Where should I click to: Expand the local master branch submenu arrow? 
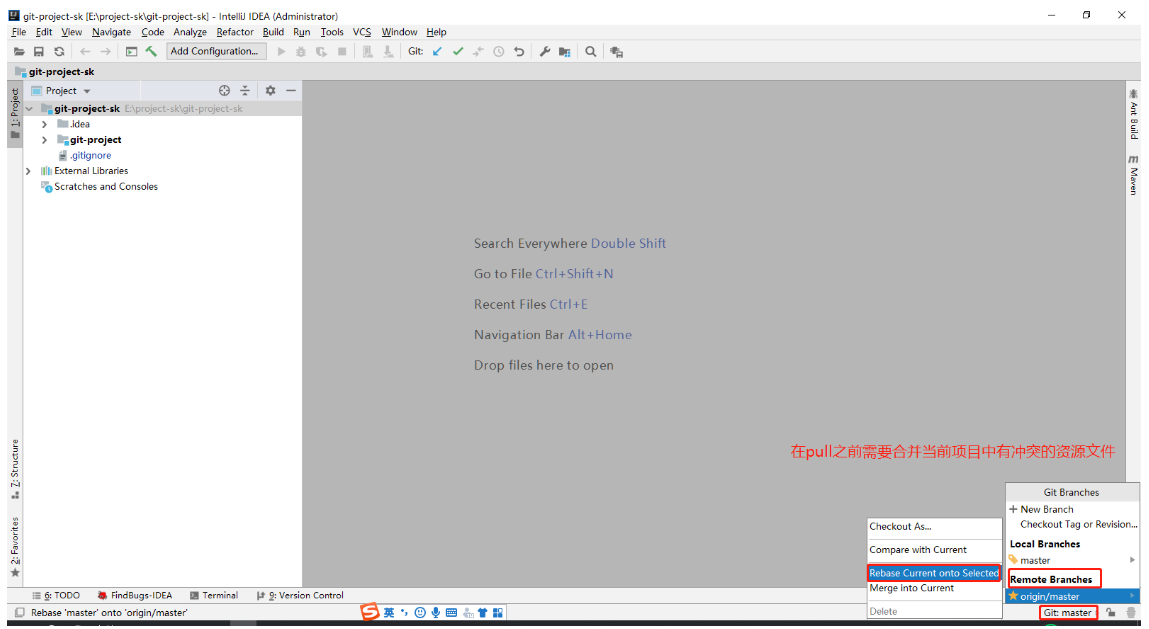(1132, 560)
